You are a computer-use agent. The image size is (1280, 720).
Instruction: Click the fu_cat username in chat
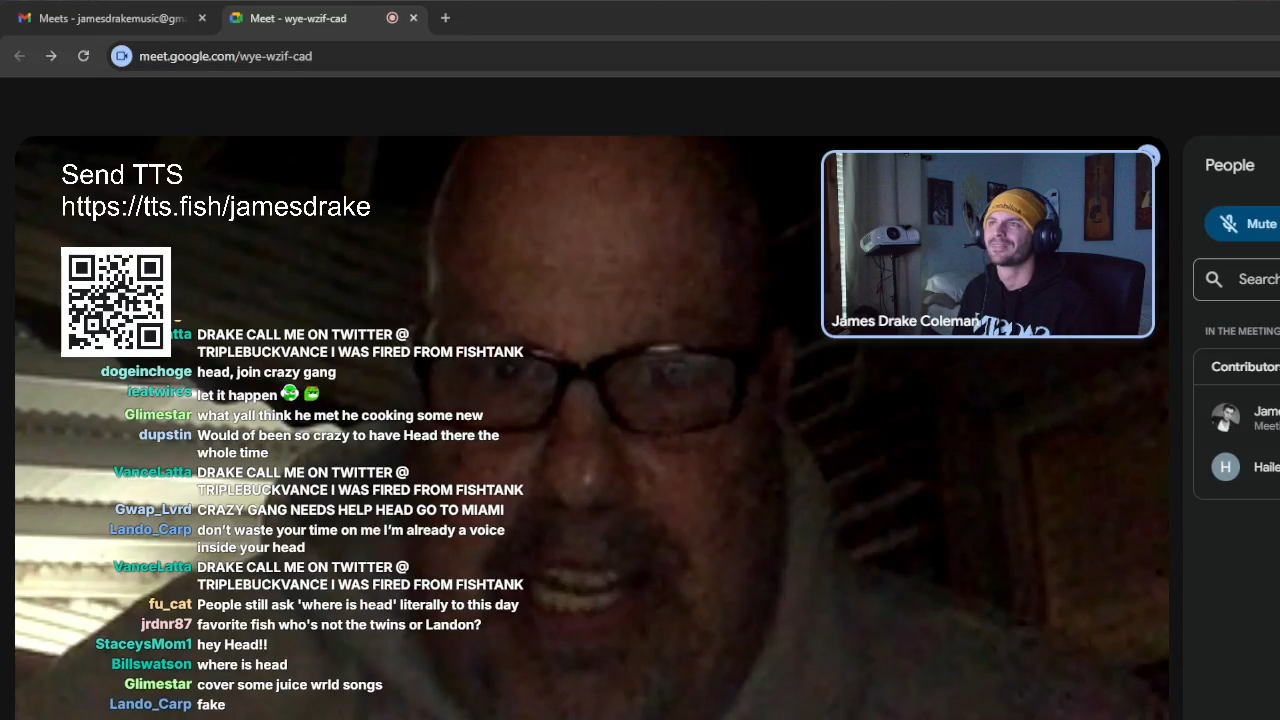(x=170, y=605)
